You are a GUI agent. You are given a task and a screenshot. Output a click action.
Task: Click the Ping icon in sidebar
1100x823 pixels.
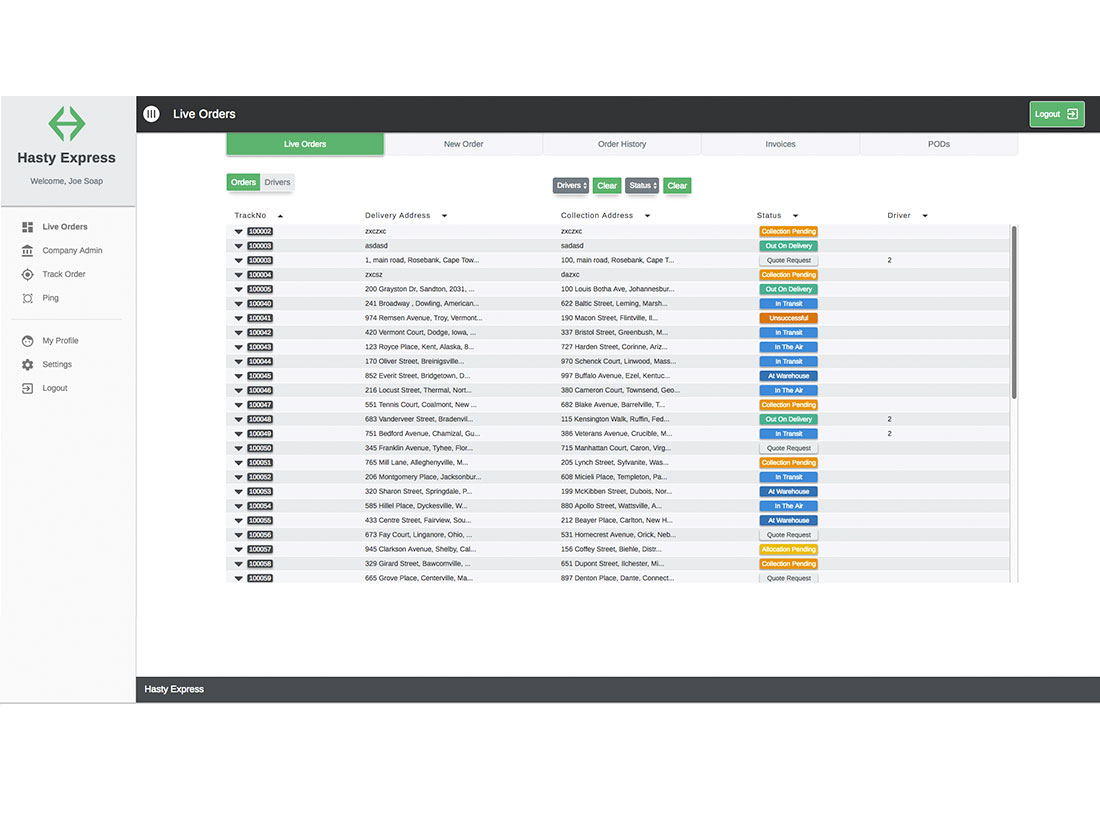click(x=27, y=298)
